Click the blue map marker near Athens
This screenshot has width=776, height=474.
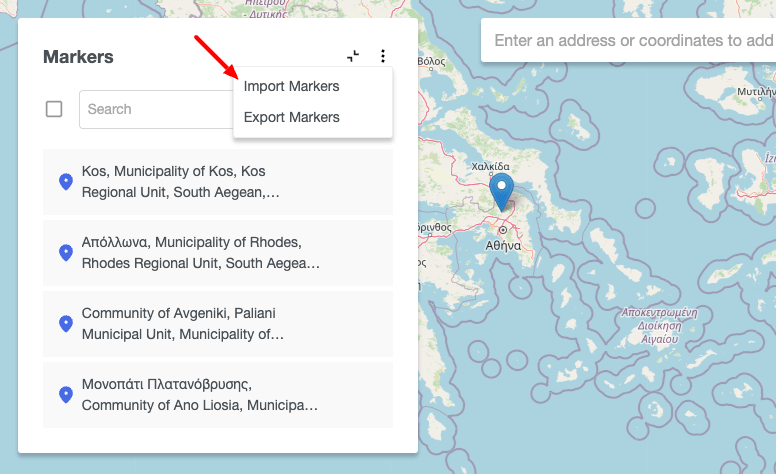(x=501, y=192)
